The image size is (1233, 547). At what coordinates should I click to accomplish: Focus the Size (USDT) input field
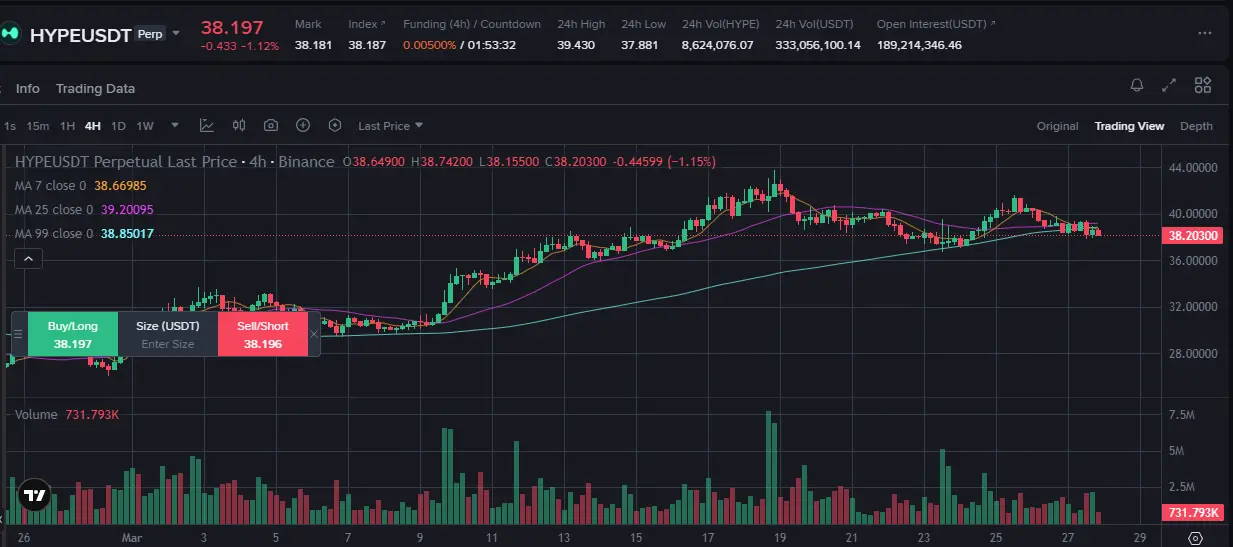(168, 344)
